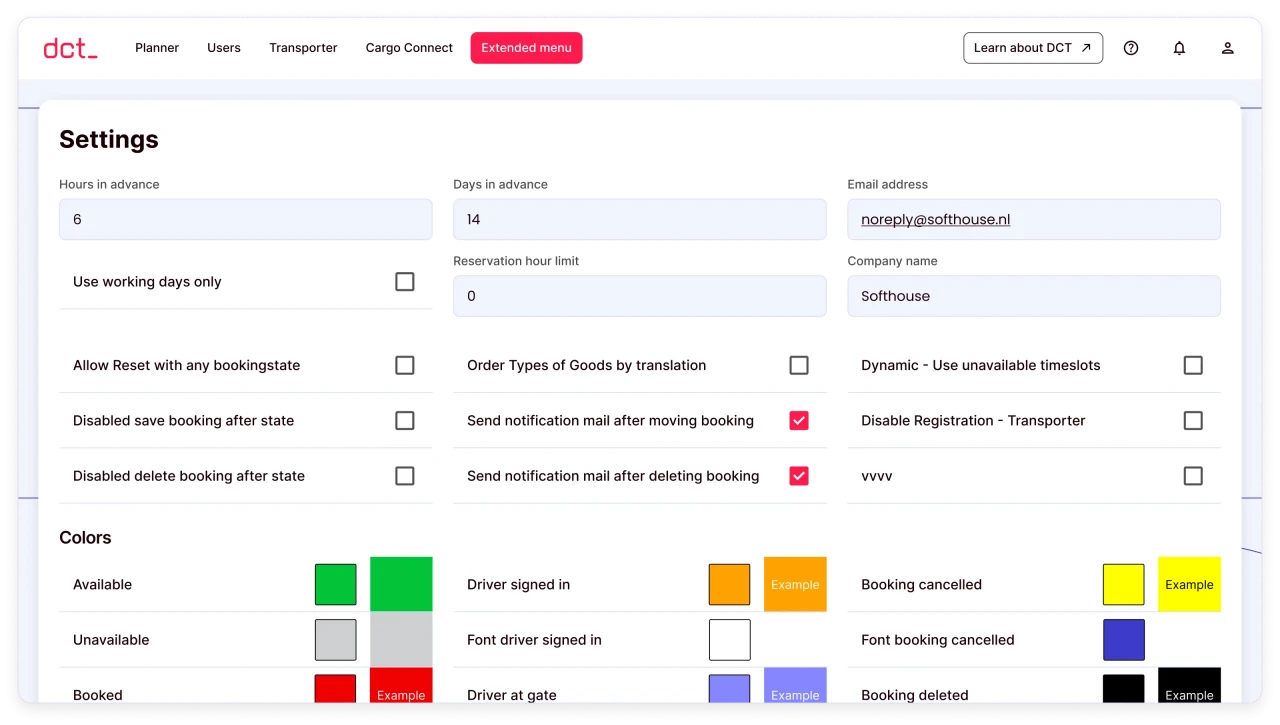Open the notifications bell
1280x725 pixels.
coord(1179,48)
